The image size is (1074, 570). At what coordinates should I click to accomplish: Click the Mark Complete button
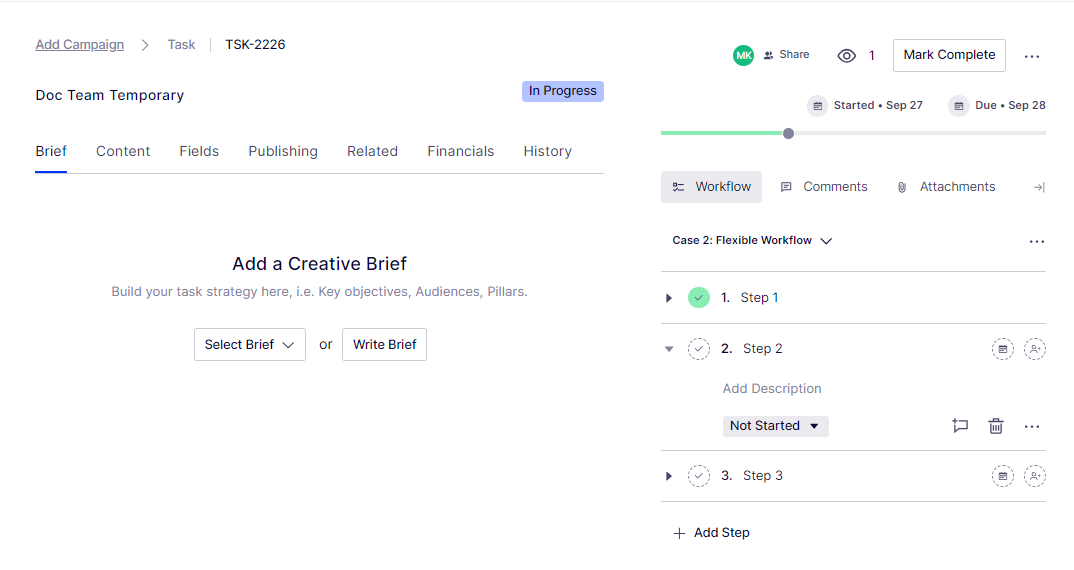(x=949, y=56)
